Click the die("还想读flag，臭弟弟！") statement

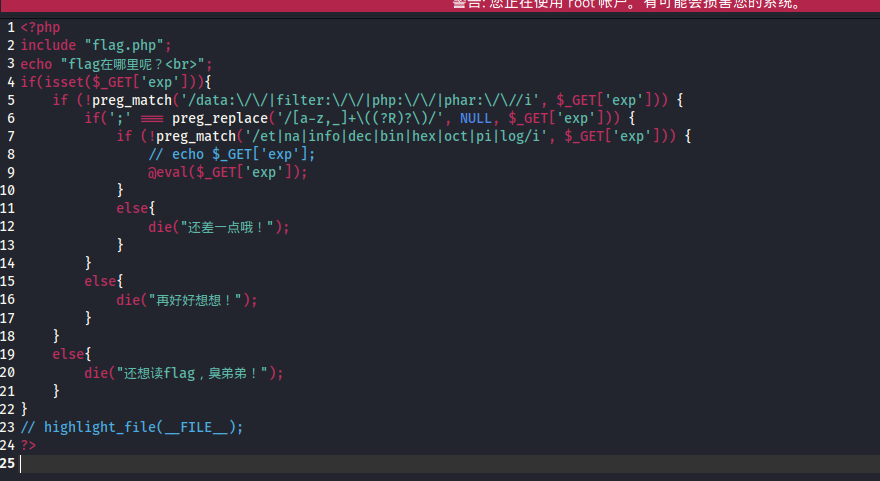(x=184, y=372)
